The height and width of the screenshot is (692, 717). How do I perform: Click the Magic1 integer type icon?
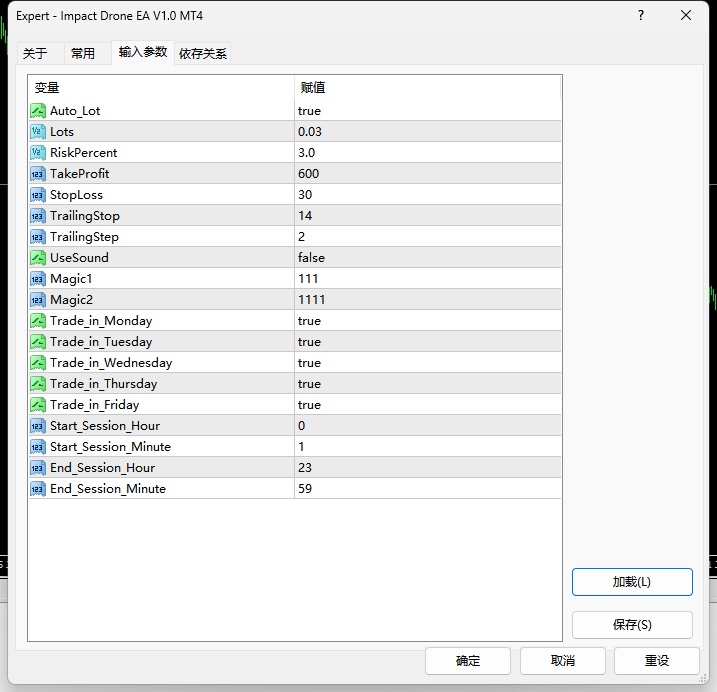[38, 279]
